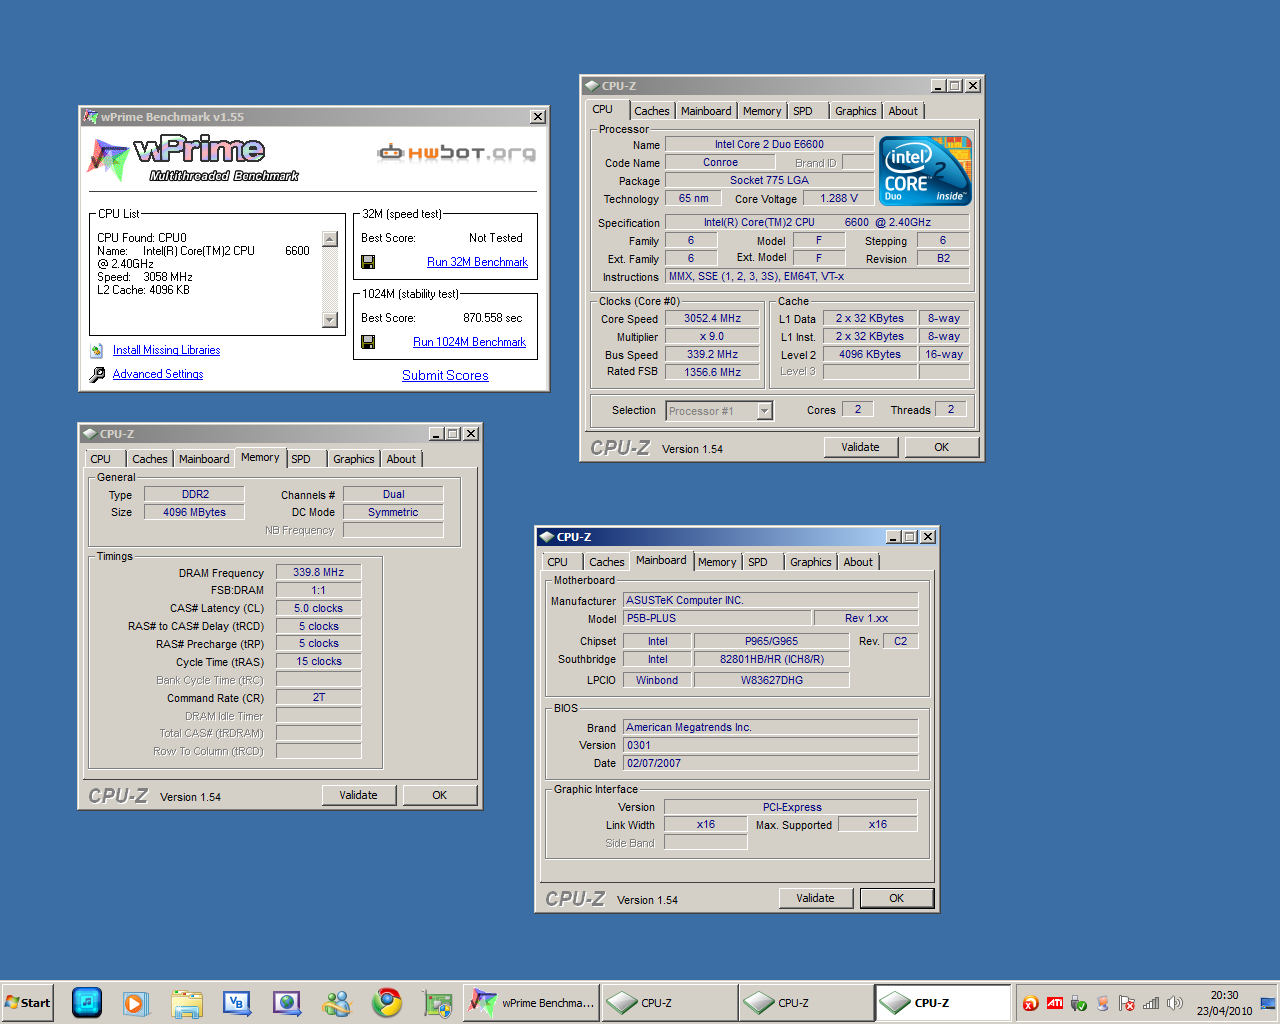Open the Action Center flag tray icon

1127,1003
